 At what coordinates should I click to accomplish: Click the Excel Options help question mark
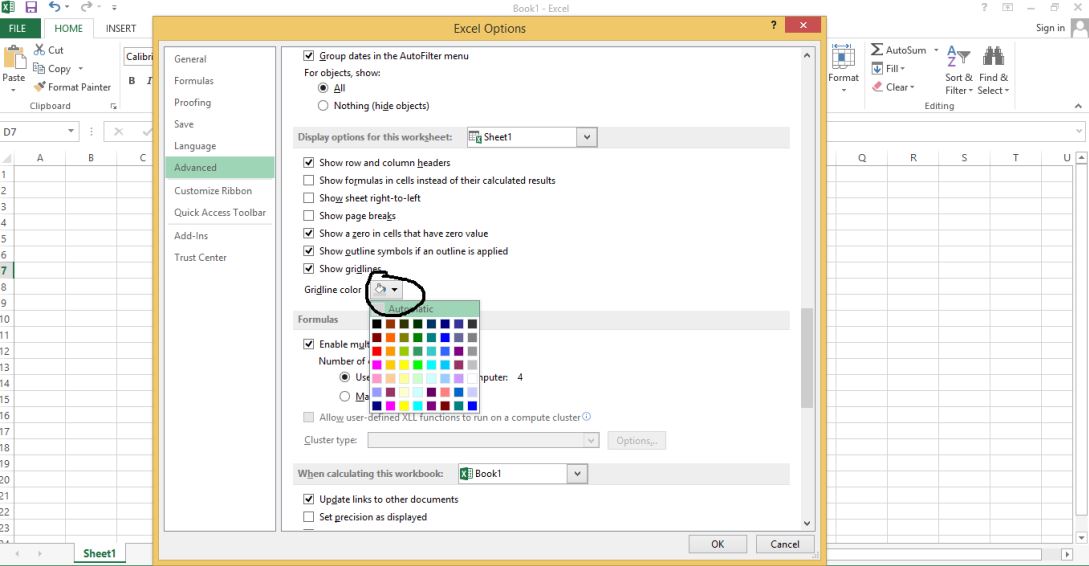pos(774,25)
